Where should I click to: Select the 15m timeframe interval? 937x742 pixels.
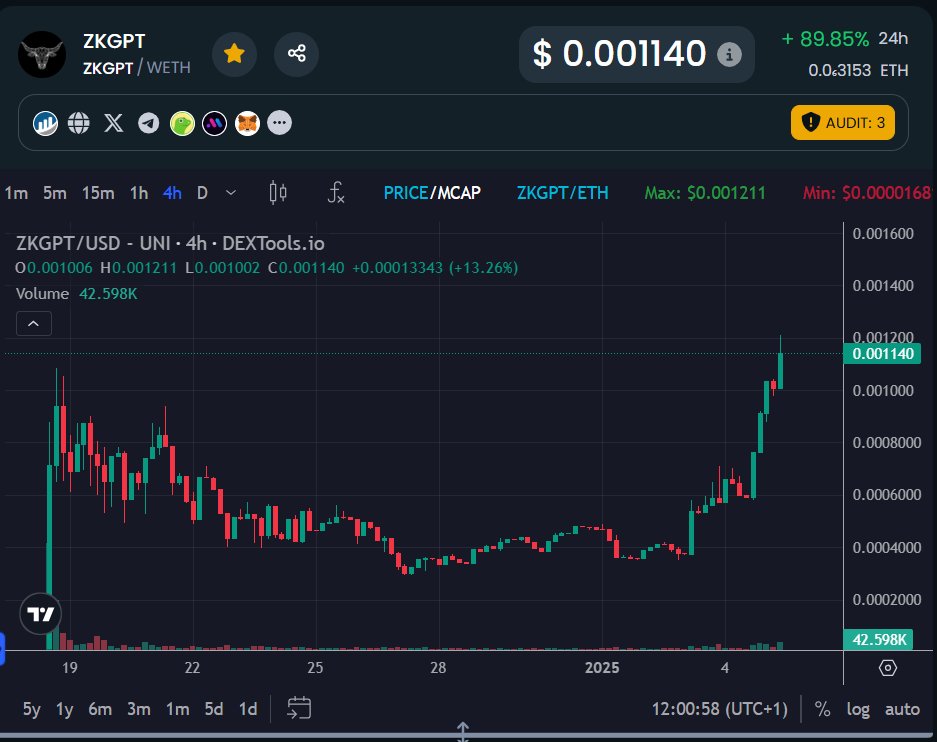[98, 193]
